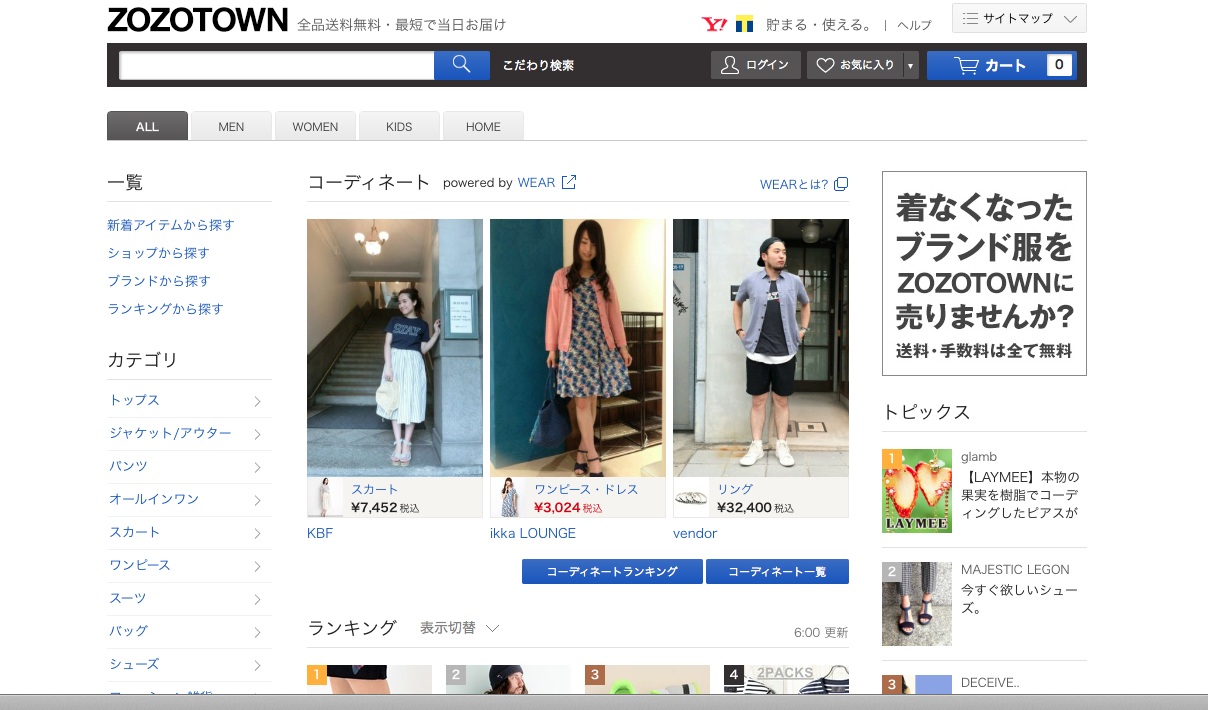This screenshot has width=1208, height=710.
Task: Click the WEARとは? popup icon
Action: (x=841, y=184)
